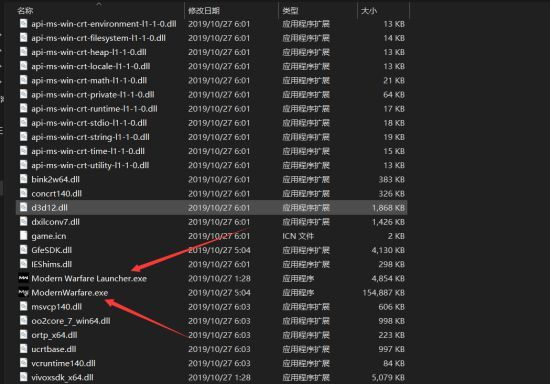Image resolution: width=550 pixels, height=384 pixels.
Task: Sort files by the 名称 column header
Action: coord(25,11)
